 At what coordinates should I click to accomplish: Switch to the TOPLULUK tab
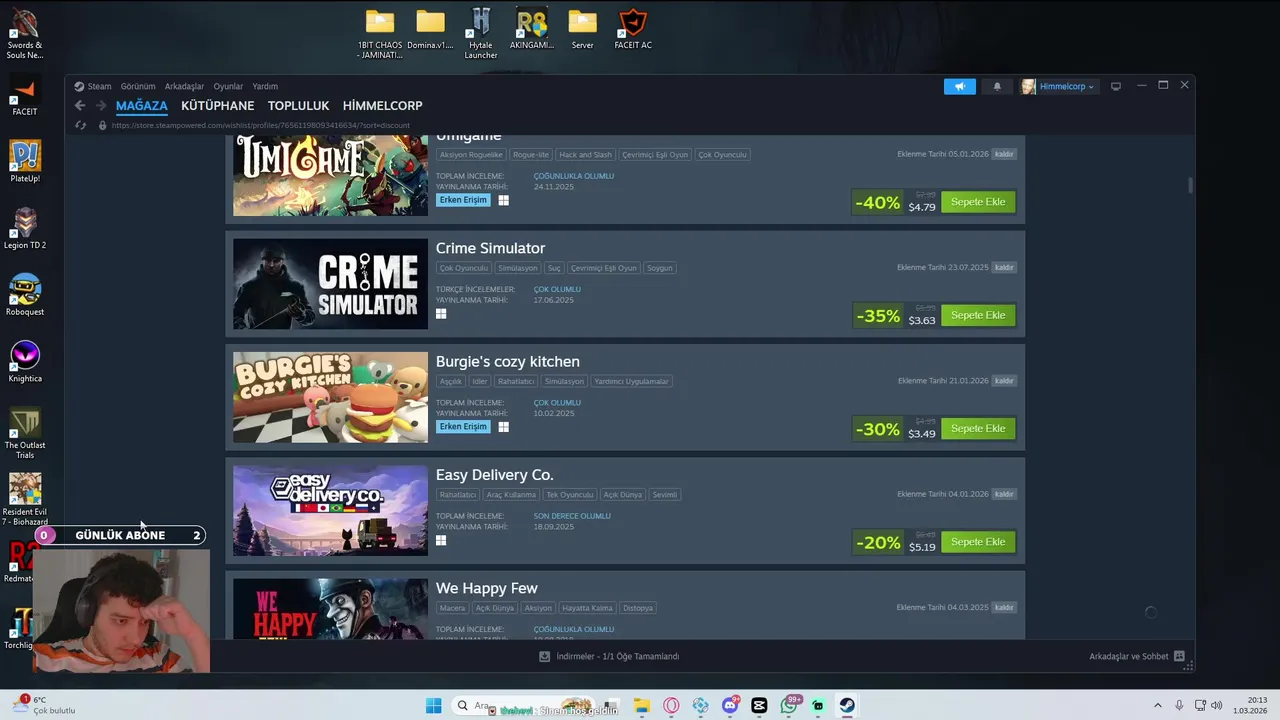click(x=298, y=105)
